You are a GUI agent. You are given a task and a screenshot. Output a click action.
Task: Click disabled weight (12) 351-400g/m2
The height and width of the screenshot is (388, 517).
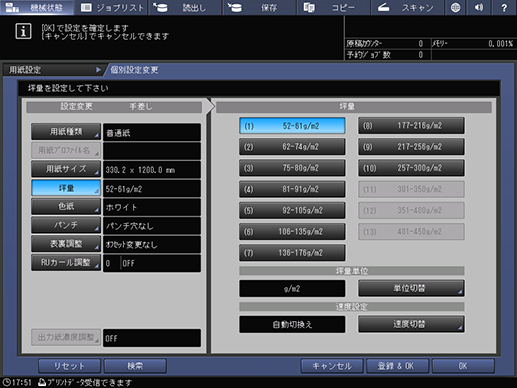411,210
